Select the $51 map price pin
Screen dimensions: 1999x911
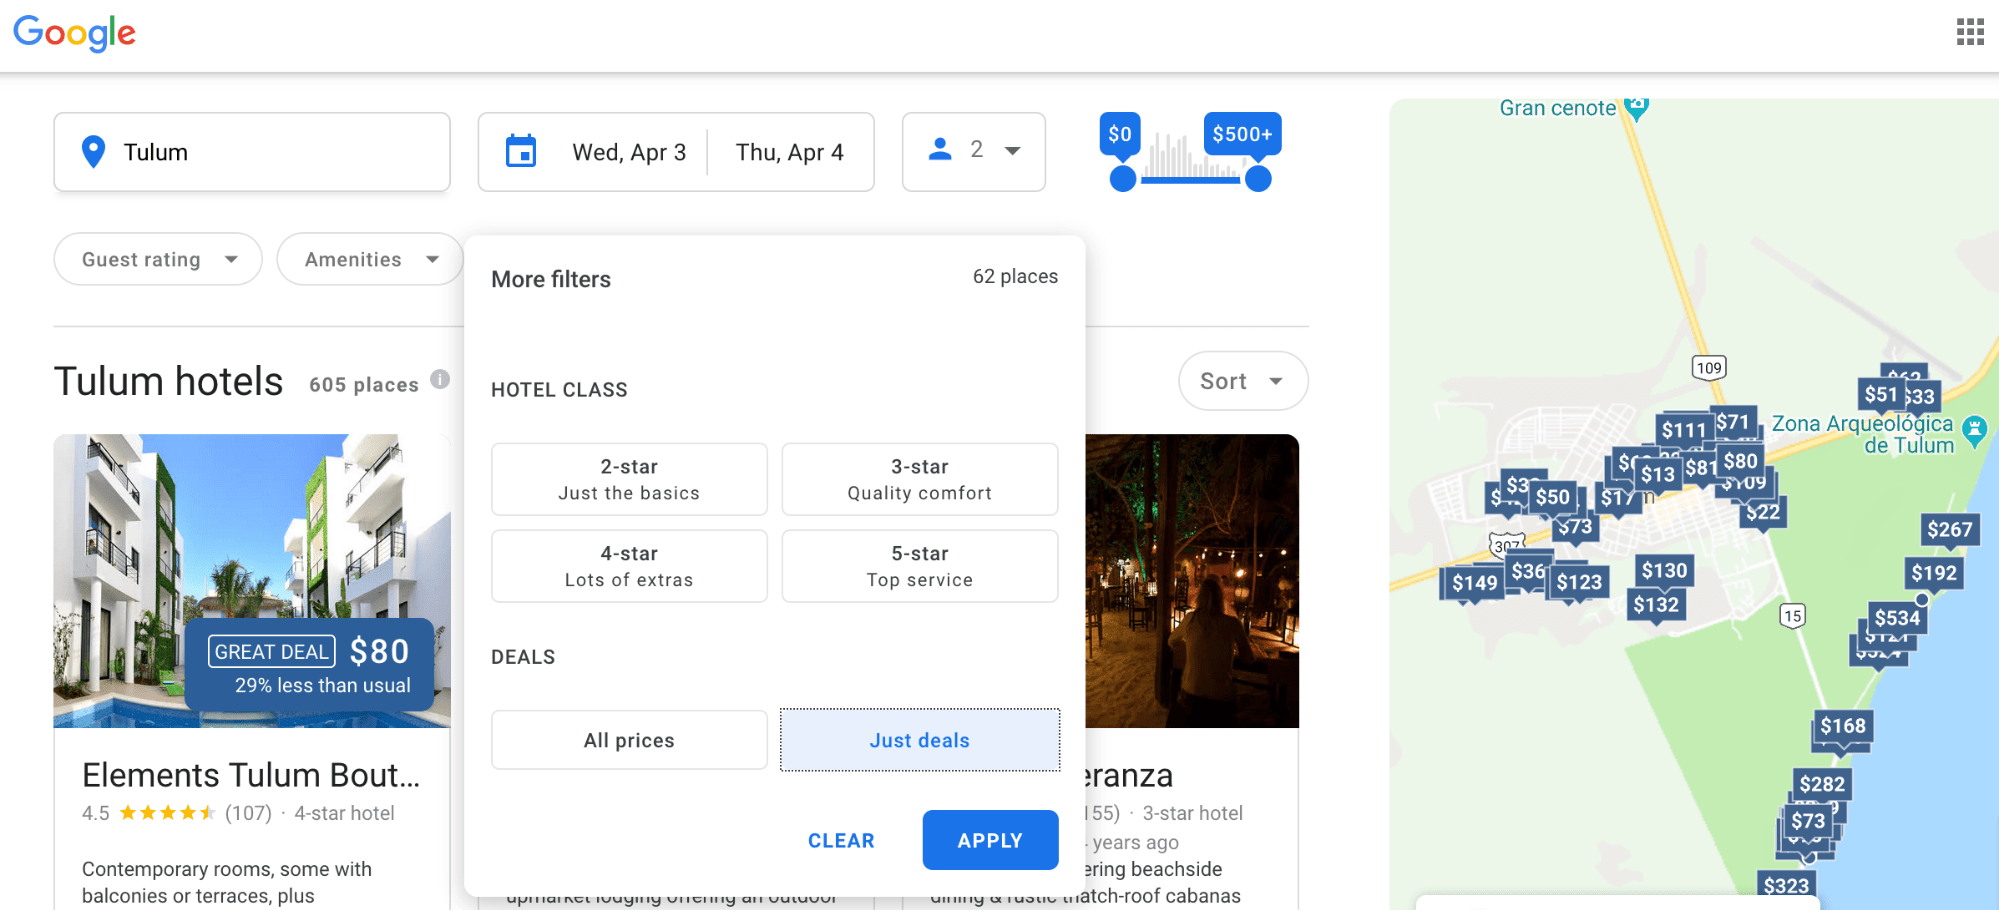(x=1880, y=395)
